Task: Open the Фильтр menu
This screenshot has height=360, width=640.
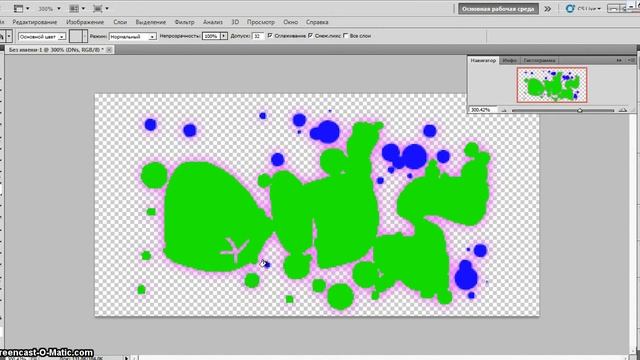Action: click(184, 22)
